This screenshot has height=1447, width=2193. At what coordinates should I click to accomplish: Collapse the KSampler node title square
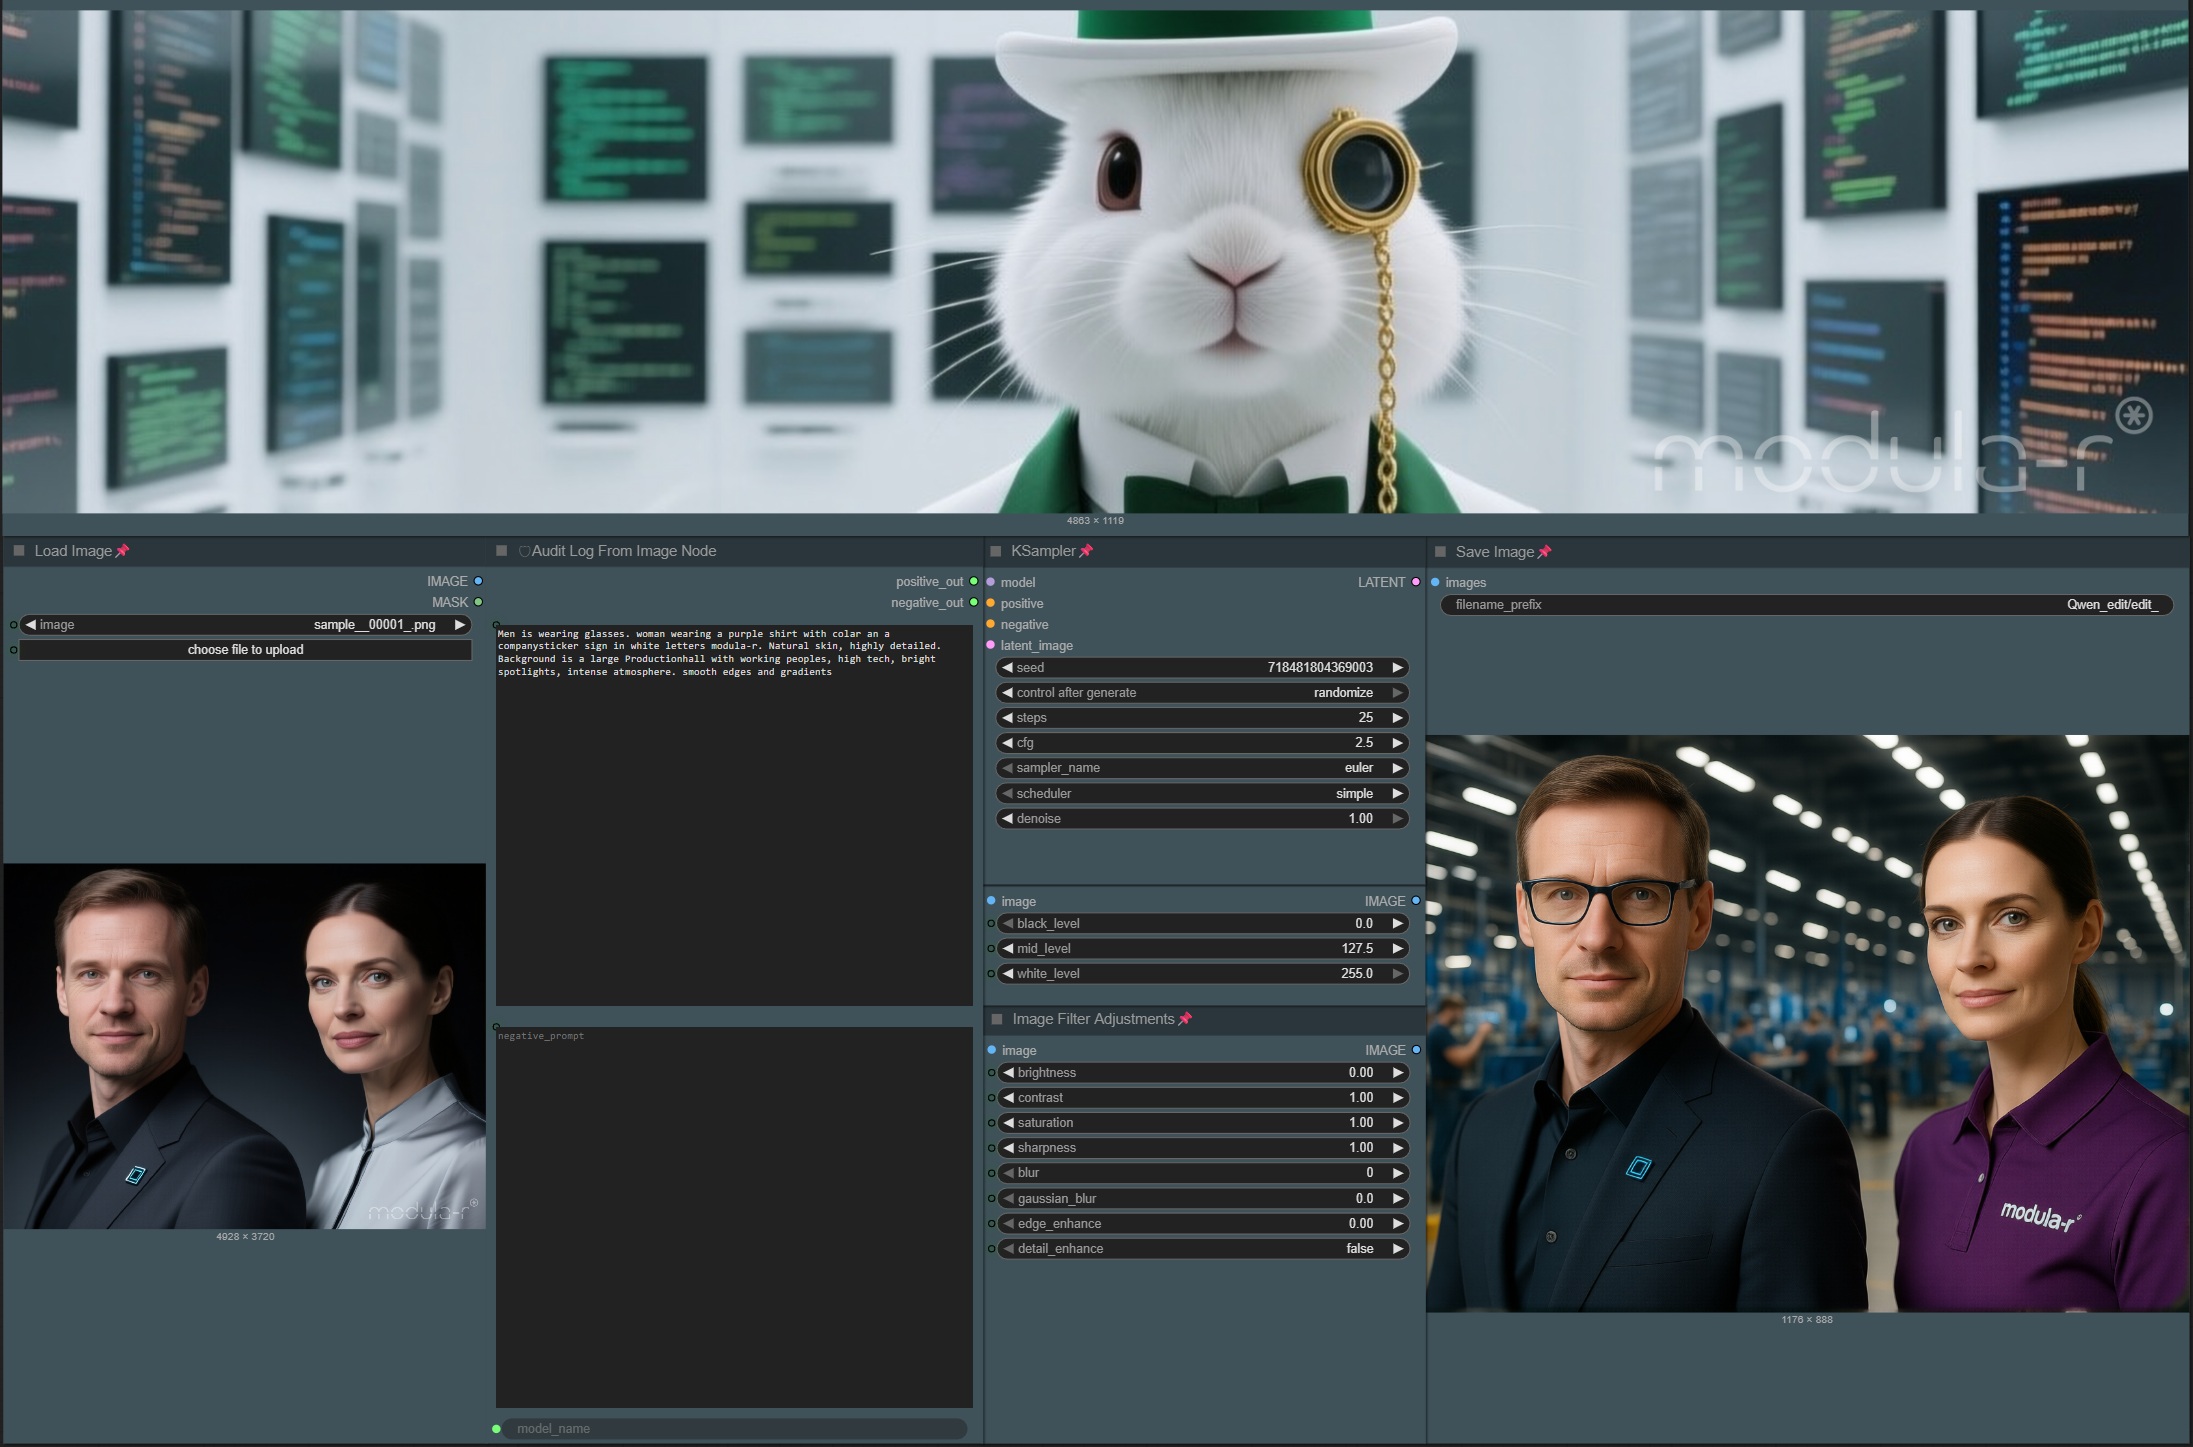[x=994, y=551]
